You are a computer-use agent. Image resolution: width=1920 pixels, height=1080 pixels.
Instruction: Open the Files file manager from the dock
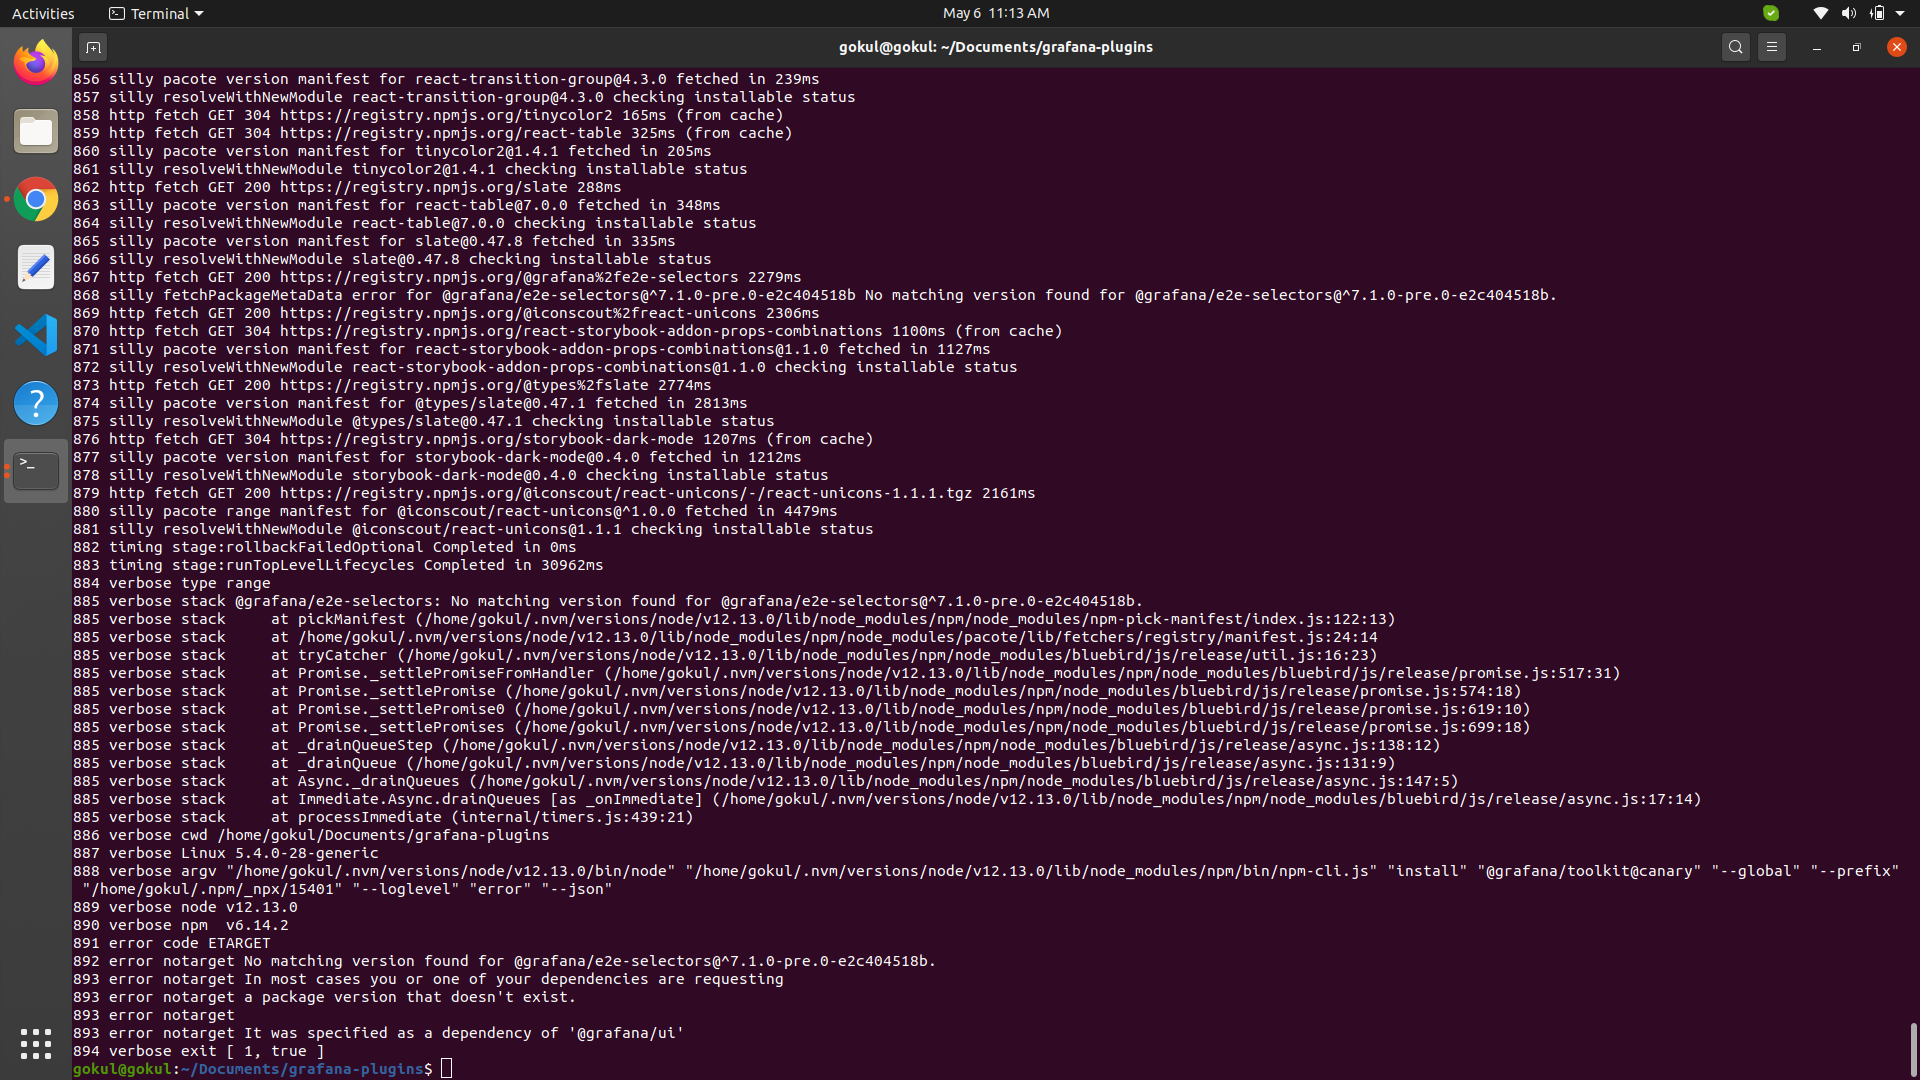35,130
